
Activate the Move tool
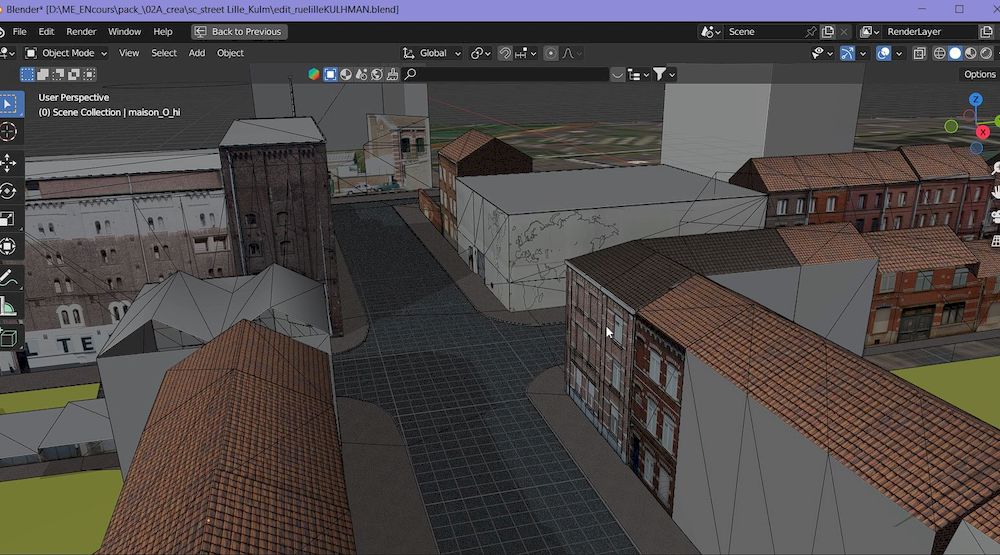[9, 162]
